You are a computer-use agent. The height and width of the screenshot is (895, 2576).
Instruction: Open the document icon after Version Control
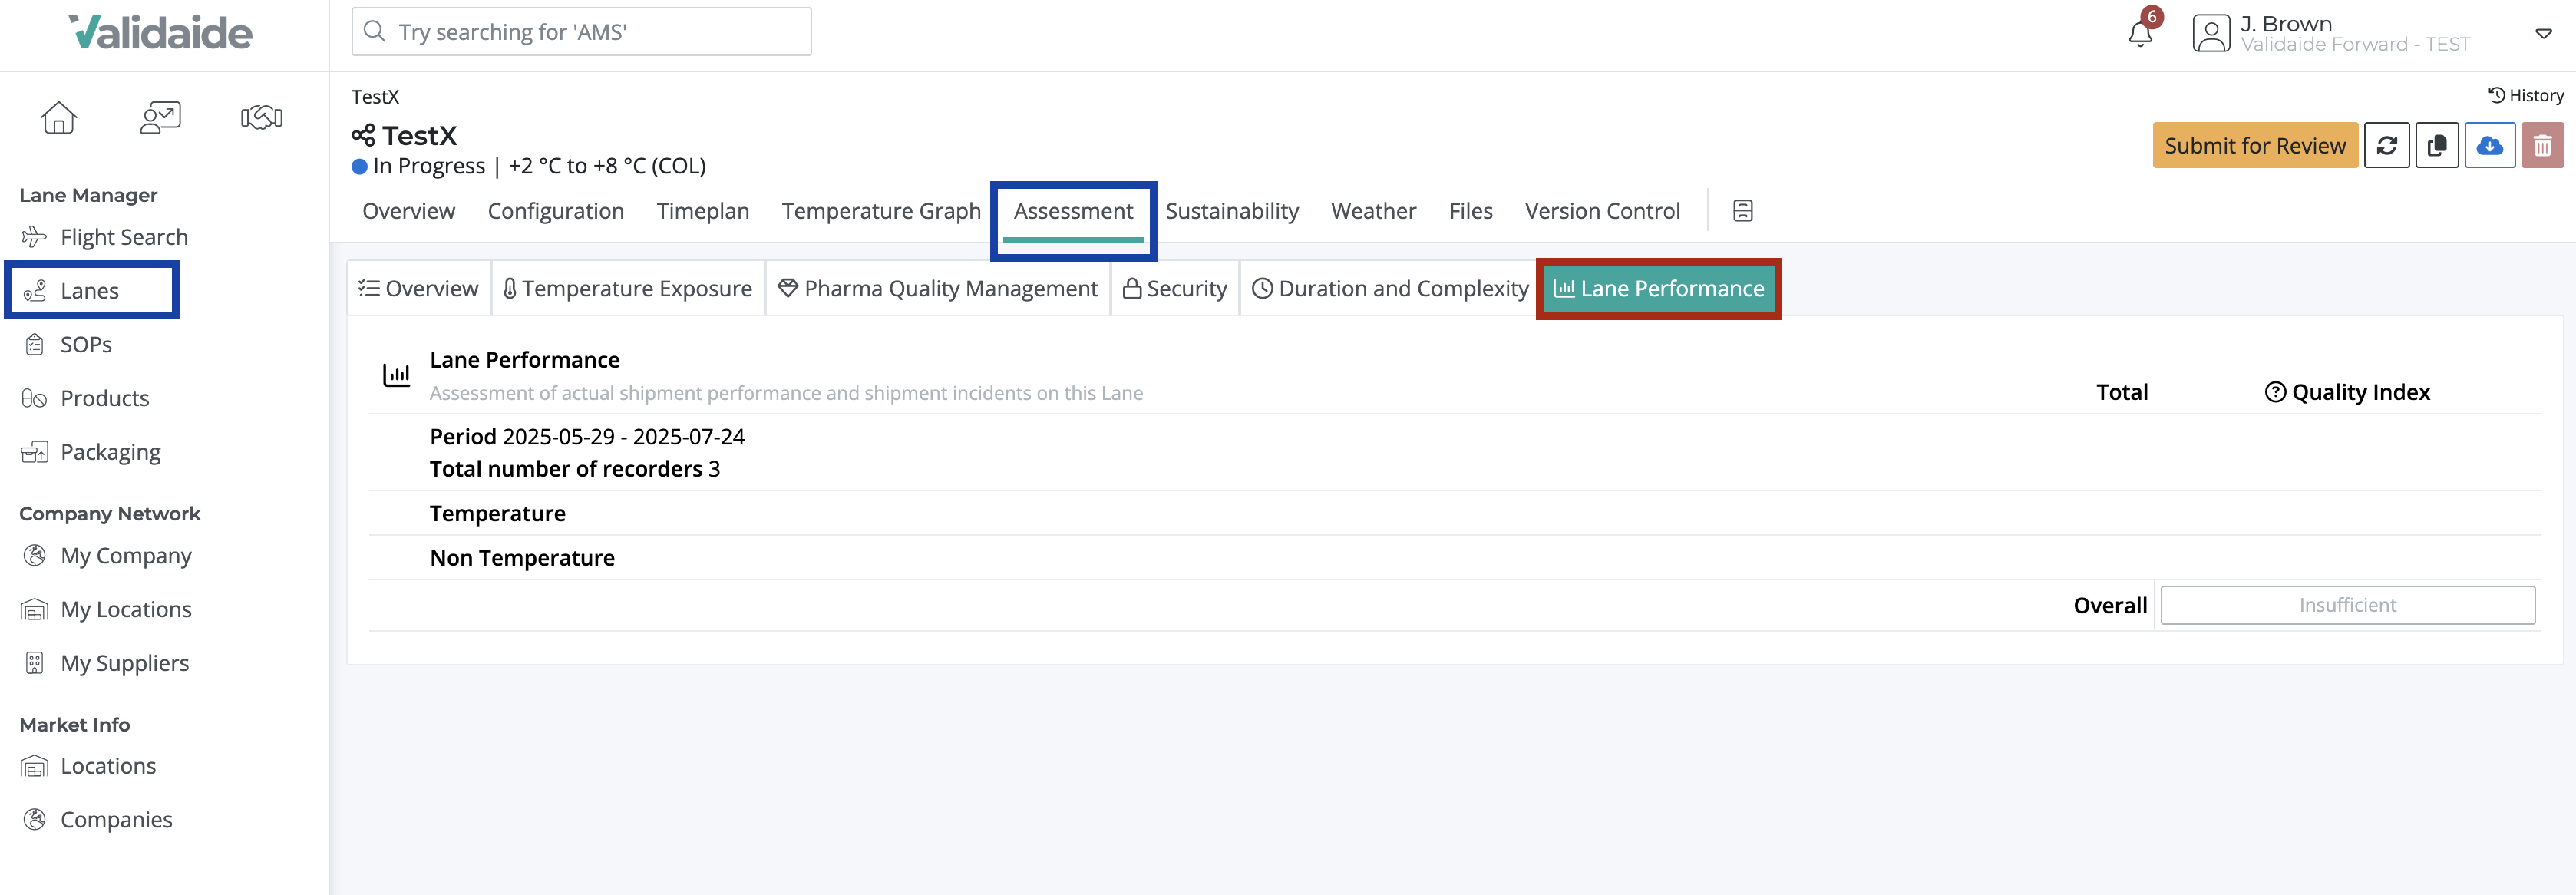1742,211
